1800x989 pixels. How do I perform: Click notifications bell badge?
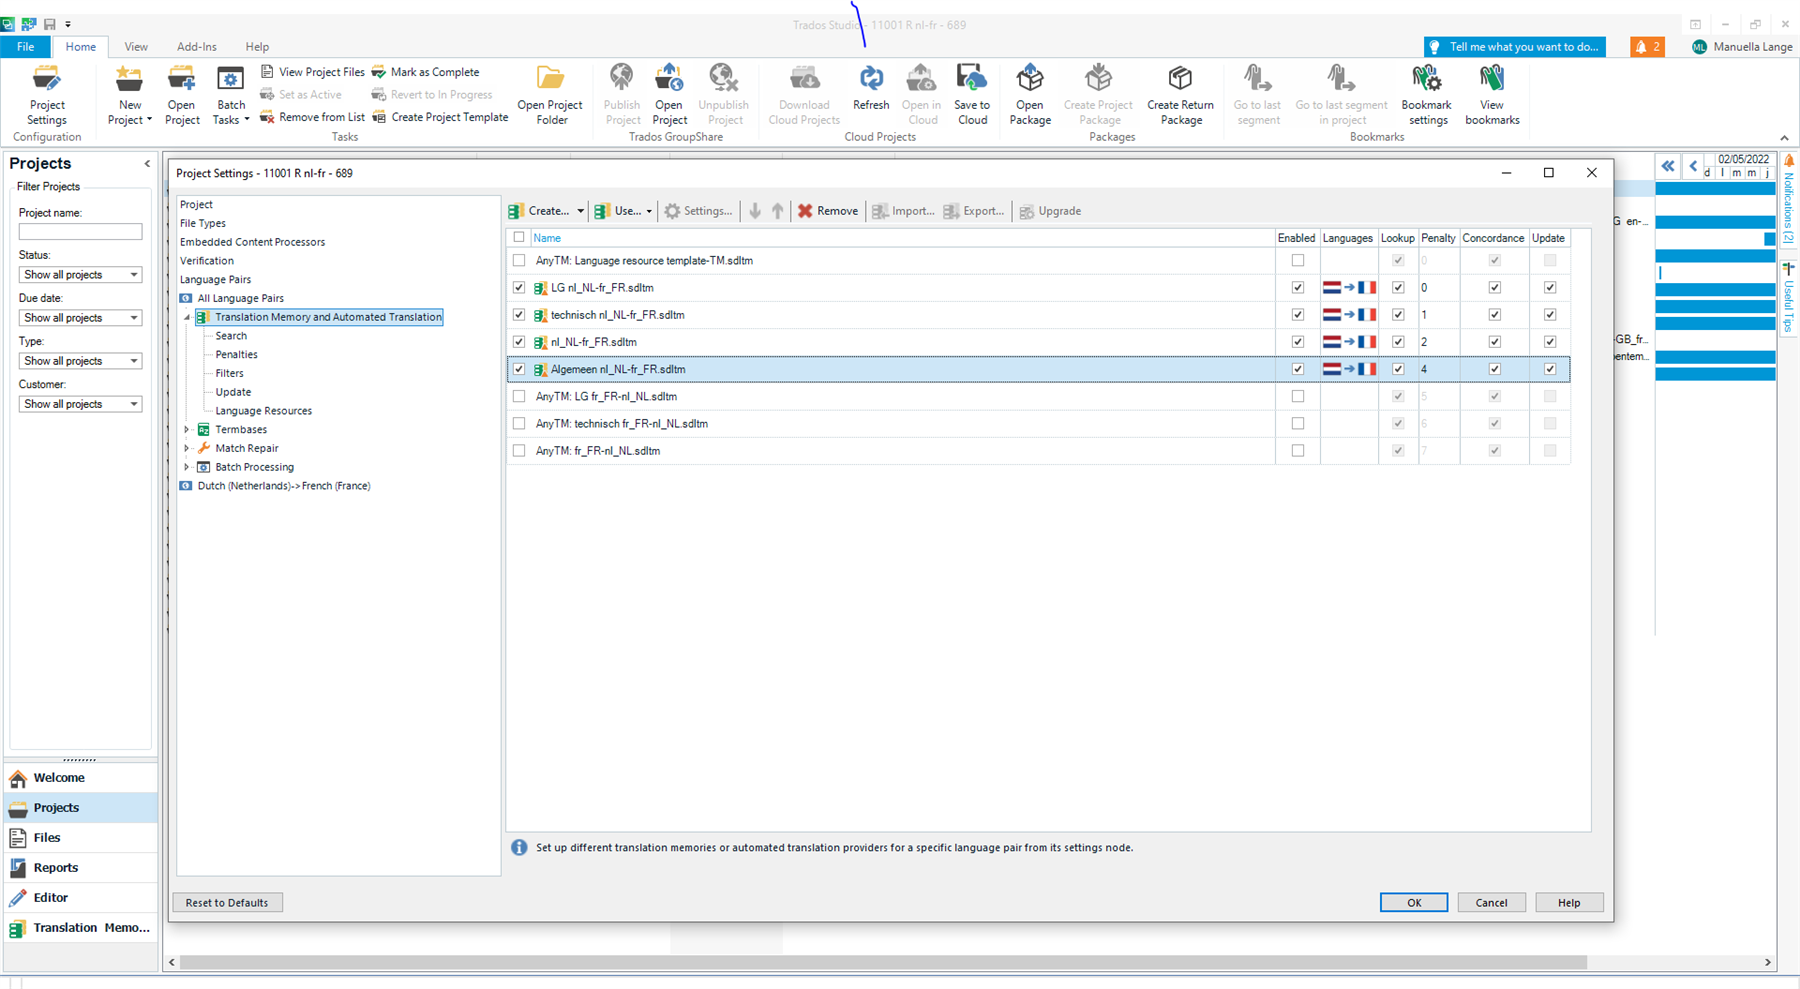point(1647,47)
